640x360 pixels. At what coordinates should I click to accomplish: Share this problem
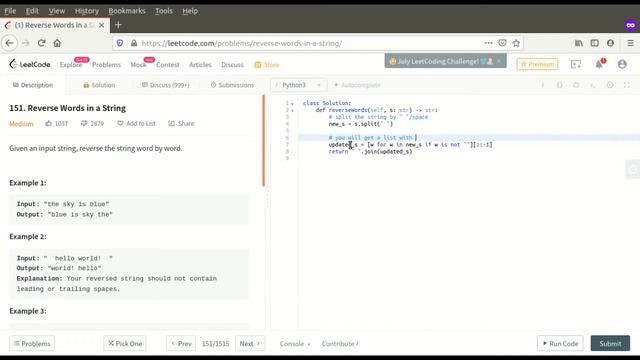pos(181,123)
